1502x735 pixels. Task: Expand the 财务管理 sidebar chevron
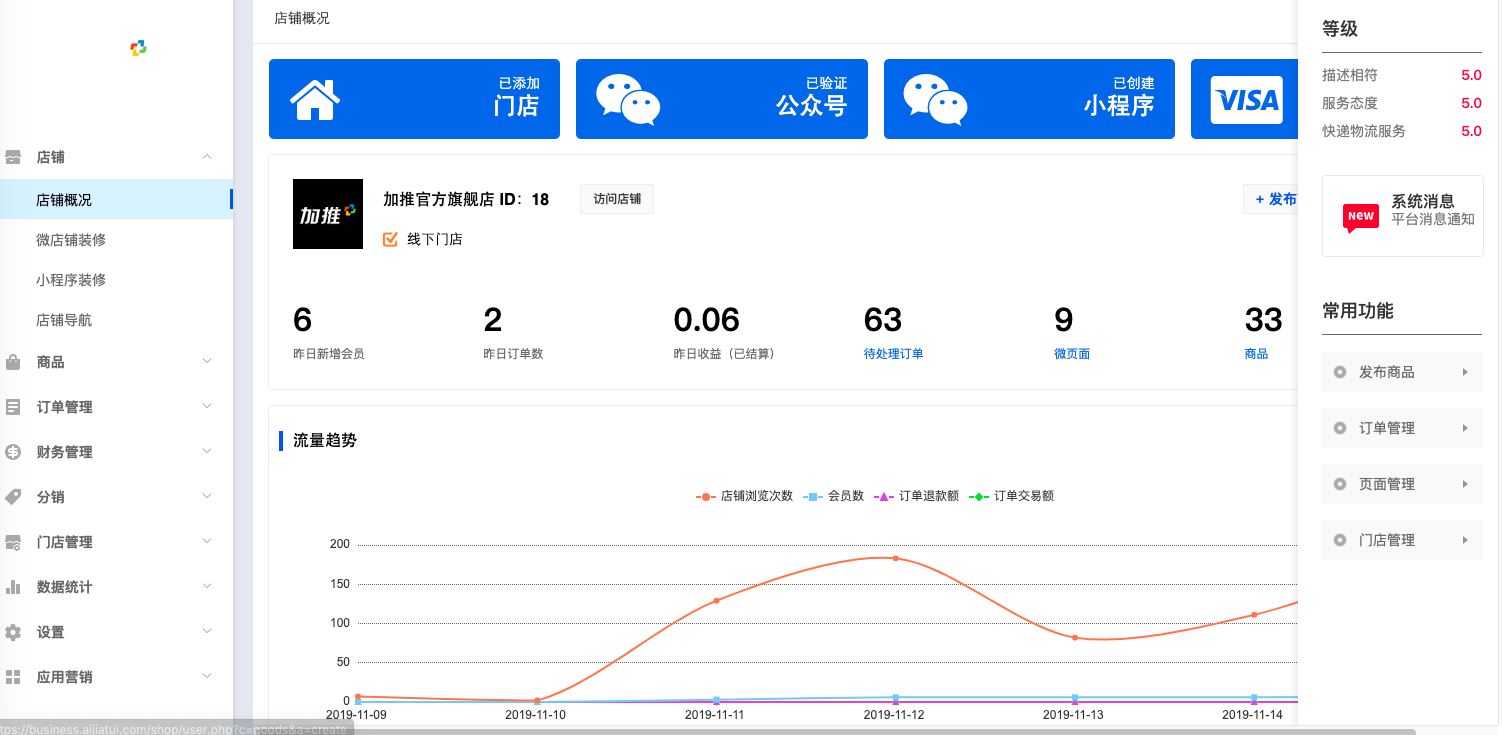click(x=207, y=451)
